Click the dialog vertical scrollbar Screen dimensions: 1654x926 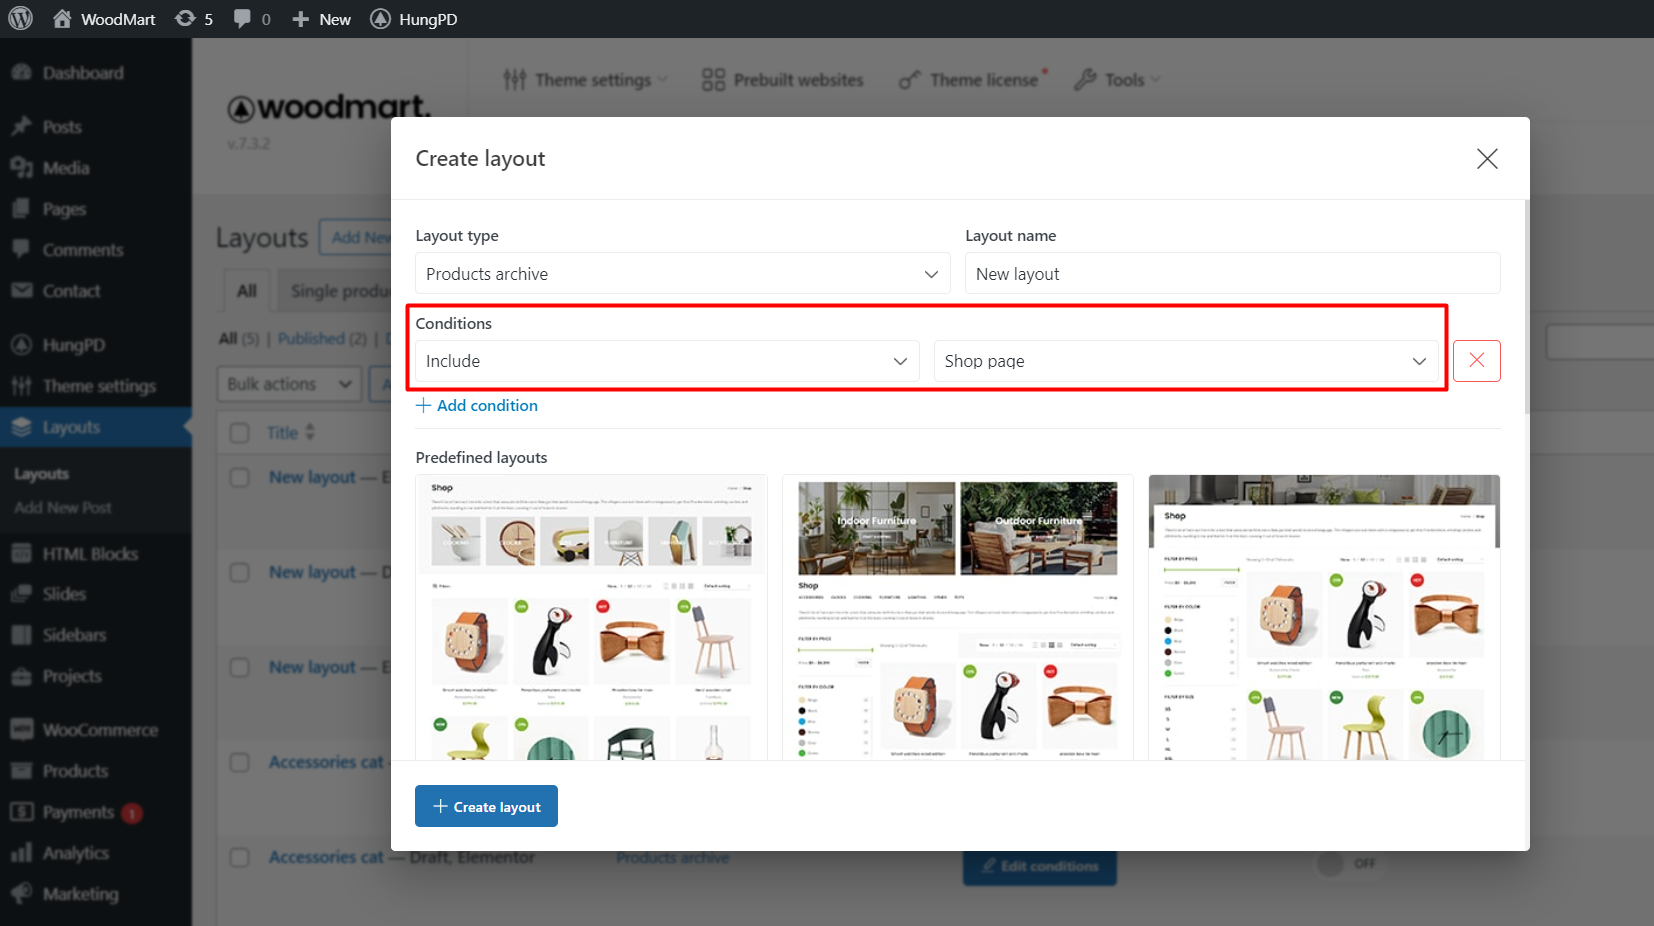(1526, 306)
